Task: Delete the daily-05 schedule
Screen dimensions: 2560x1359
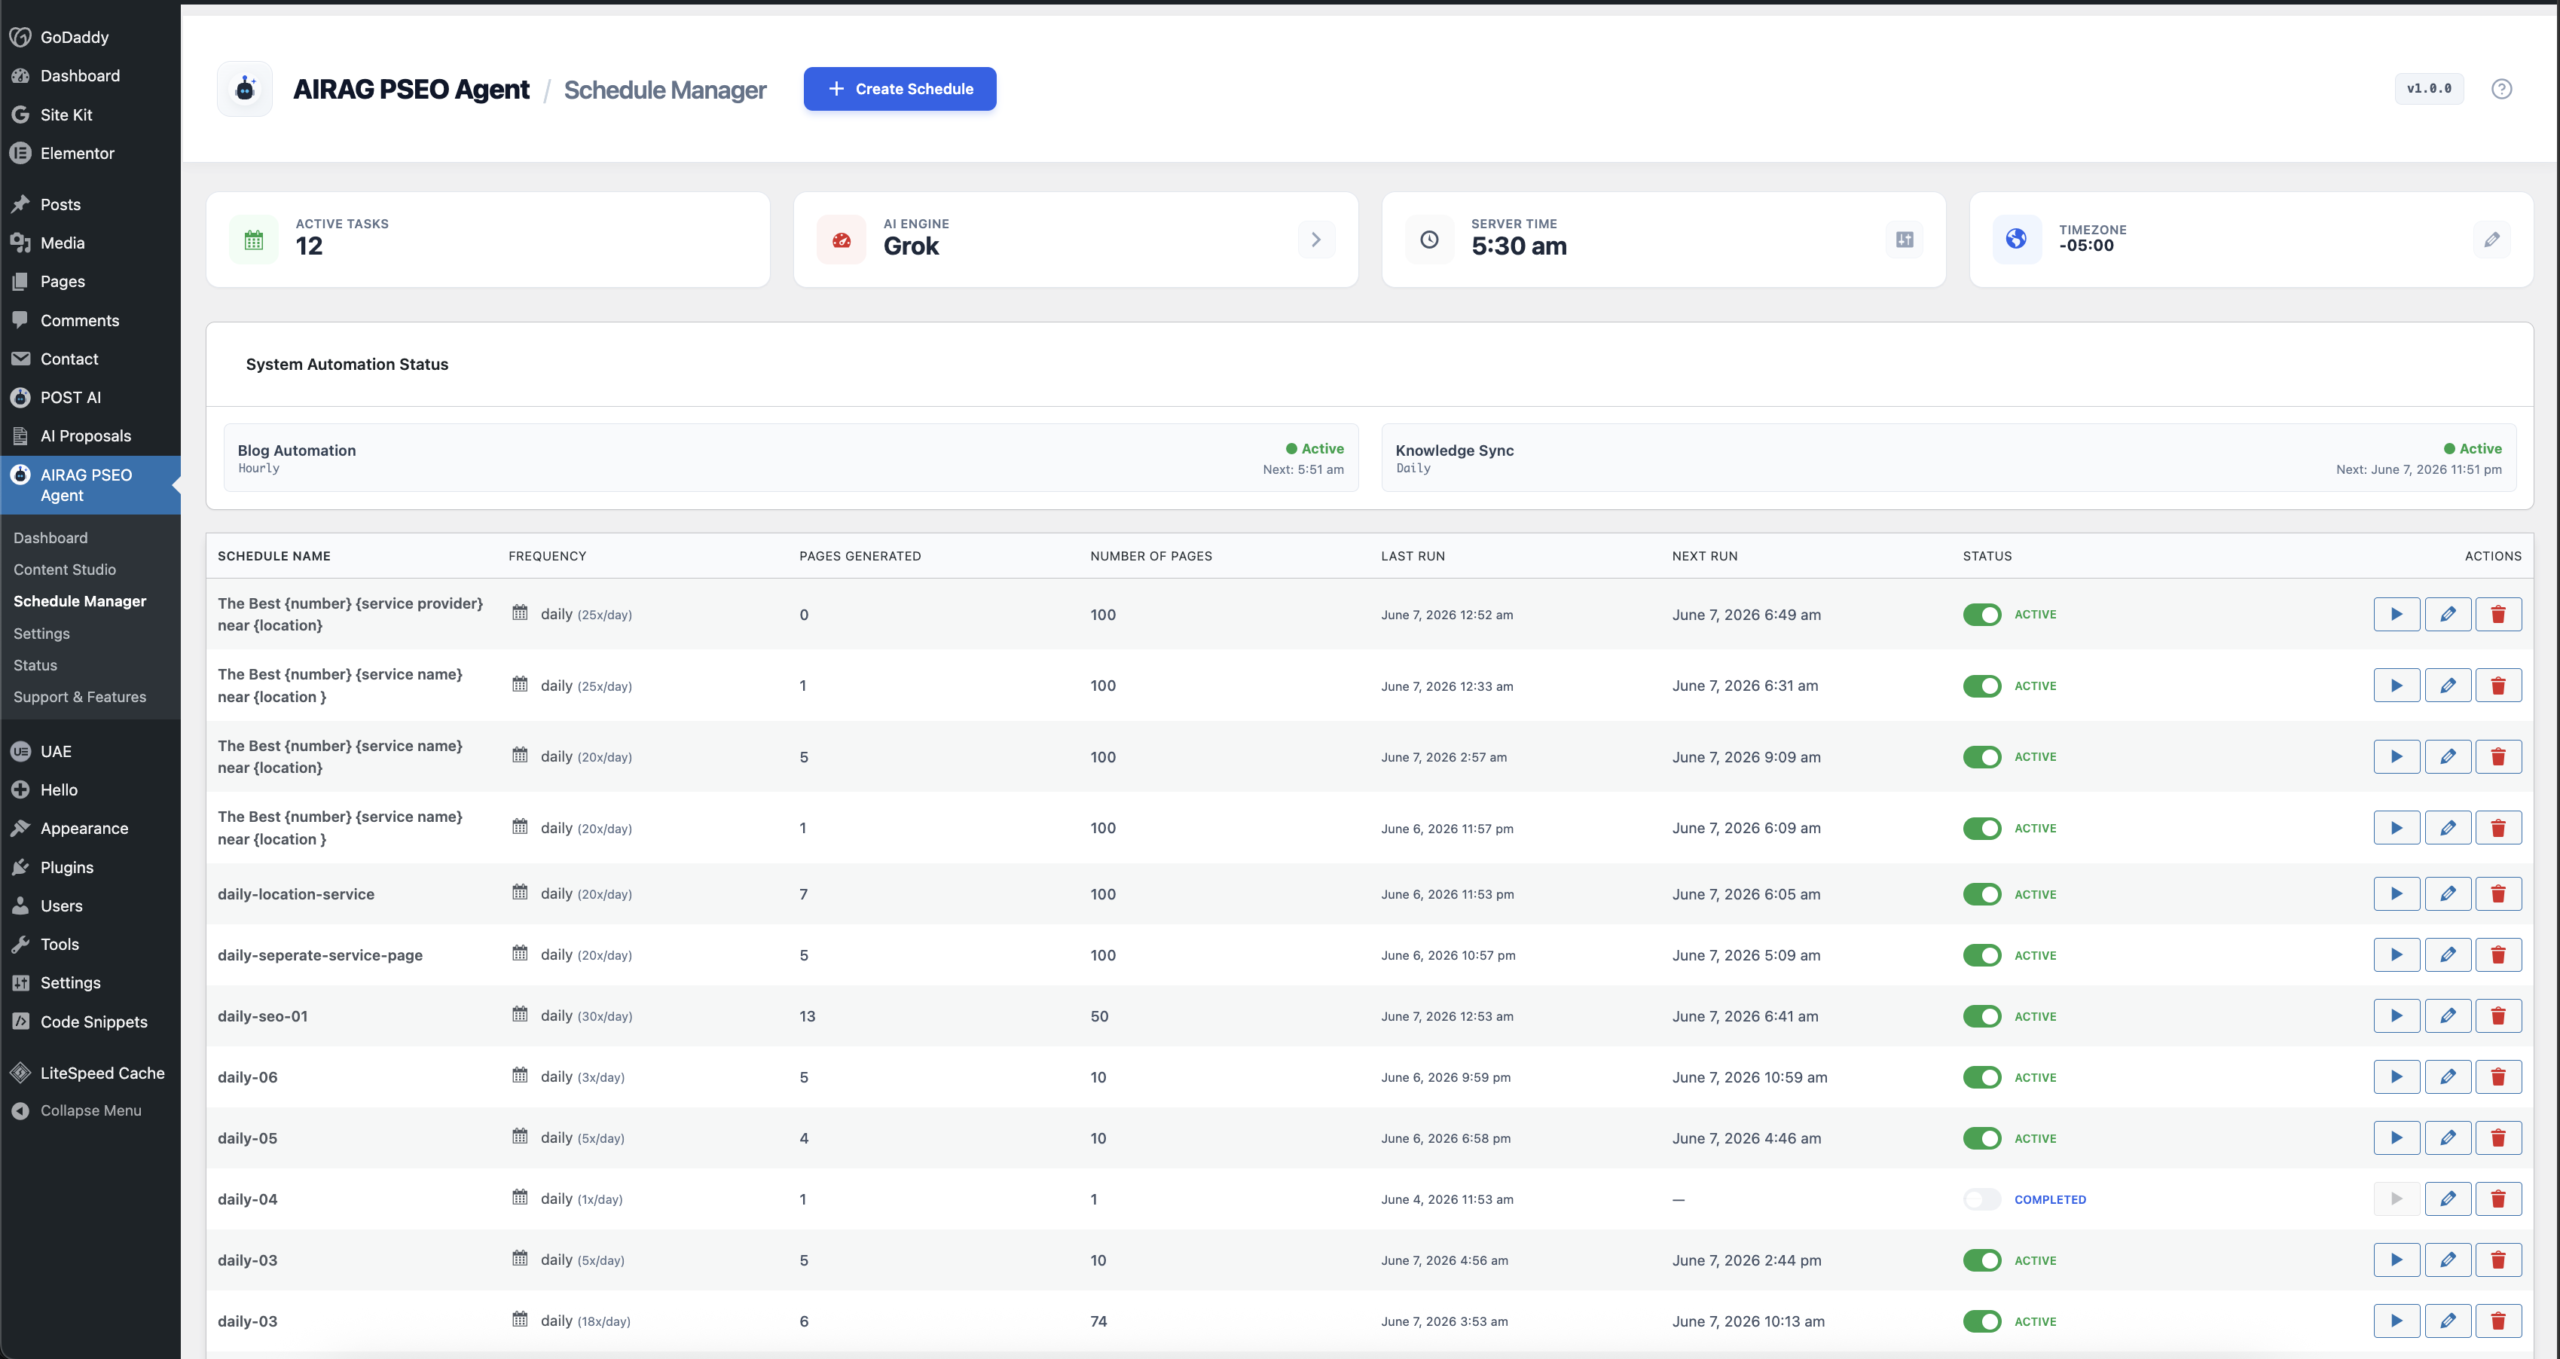Action: click(x=2498, y=1138)
